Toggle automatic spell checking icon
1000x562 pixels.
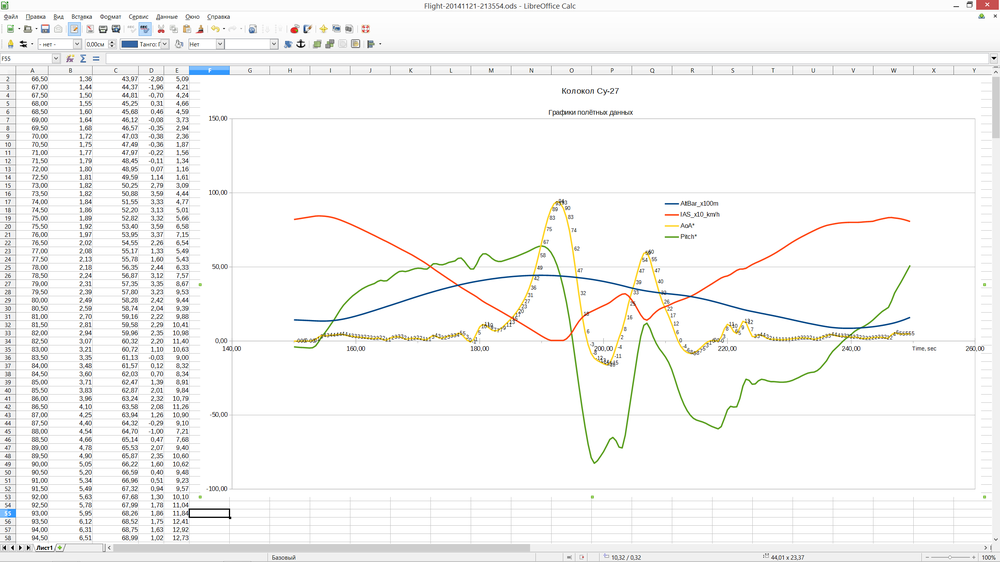tap(145, 29)
